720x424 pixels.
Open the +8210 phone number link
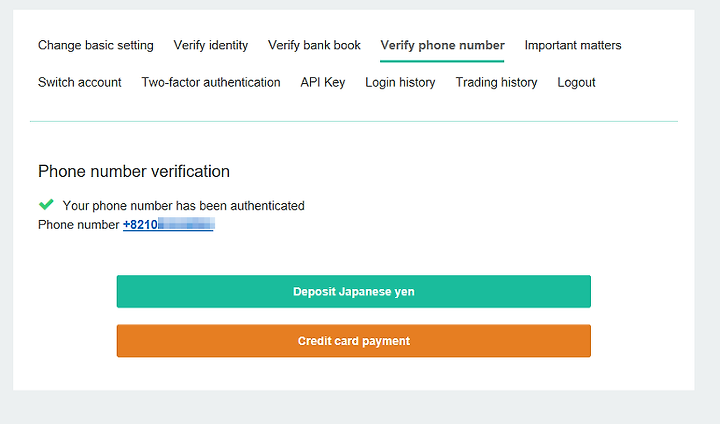coord(168,225)
